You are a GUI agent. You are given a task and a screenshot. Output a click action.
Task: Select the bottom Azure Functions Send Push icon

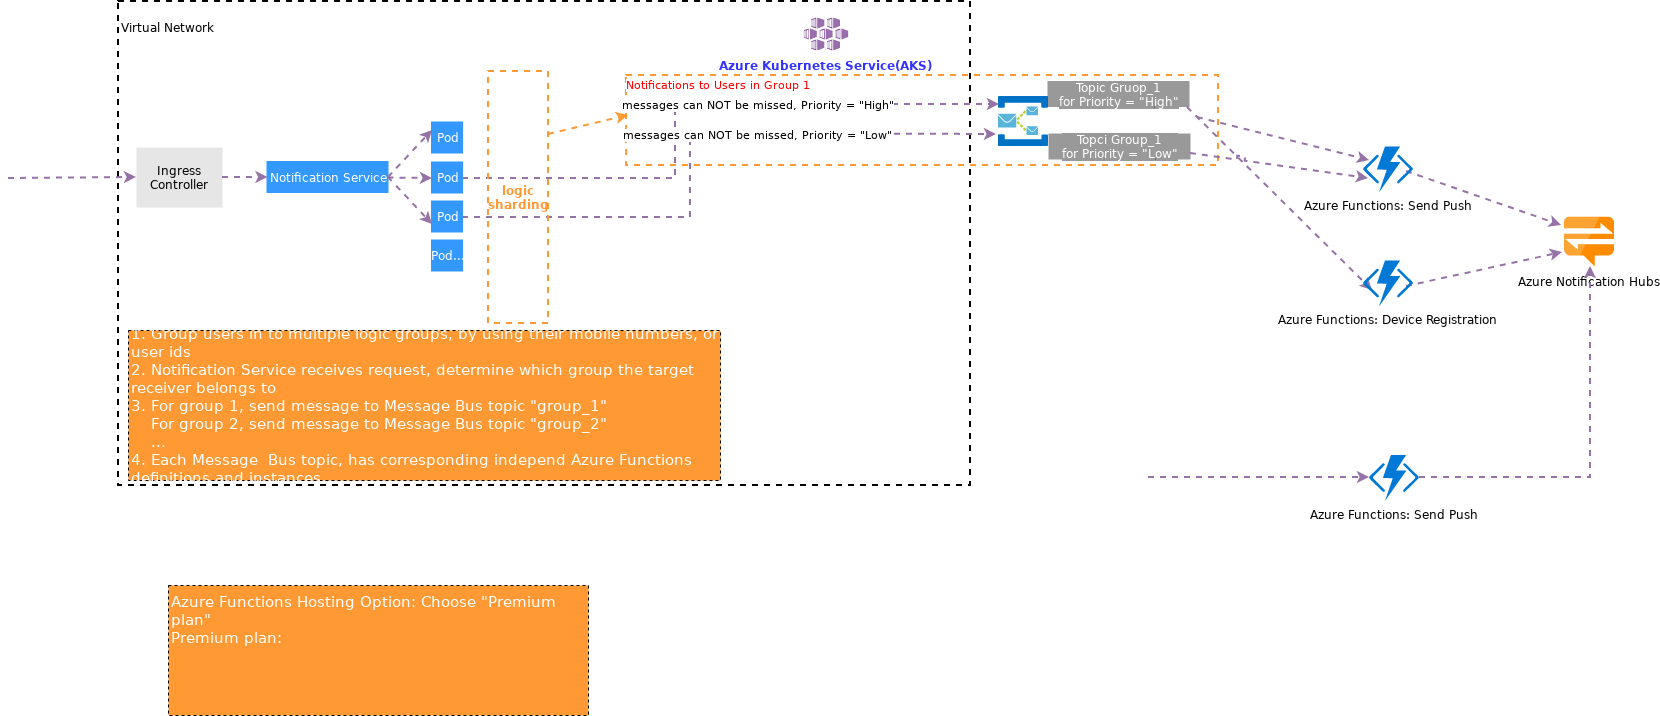(x=1394, y=477)
